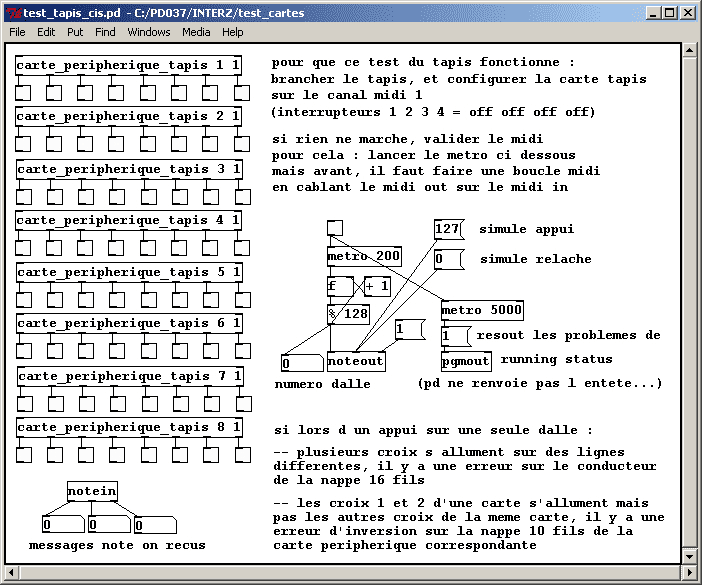Screen dimensions: 702x585
Task: Click the notein object box
Action: pyautogui.click(x=92, y=491)
